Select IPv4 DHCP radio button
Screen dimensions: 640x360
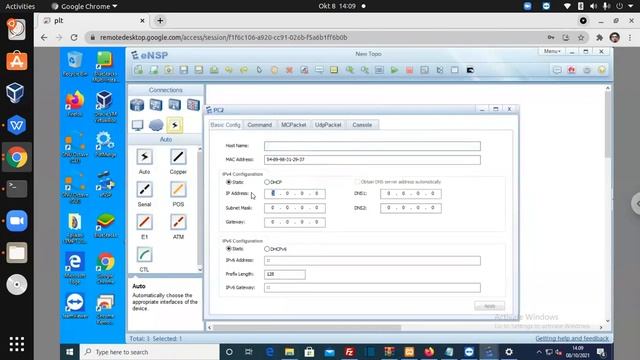coord(267,182)
